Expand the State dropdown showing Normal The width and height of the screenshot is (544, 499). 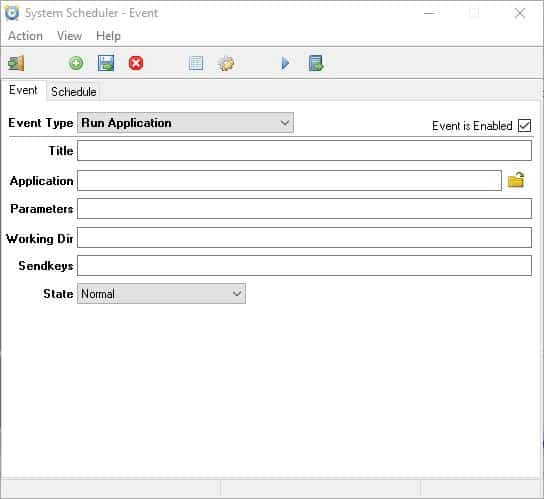click(x=161, y=294)
